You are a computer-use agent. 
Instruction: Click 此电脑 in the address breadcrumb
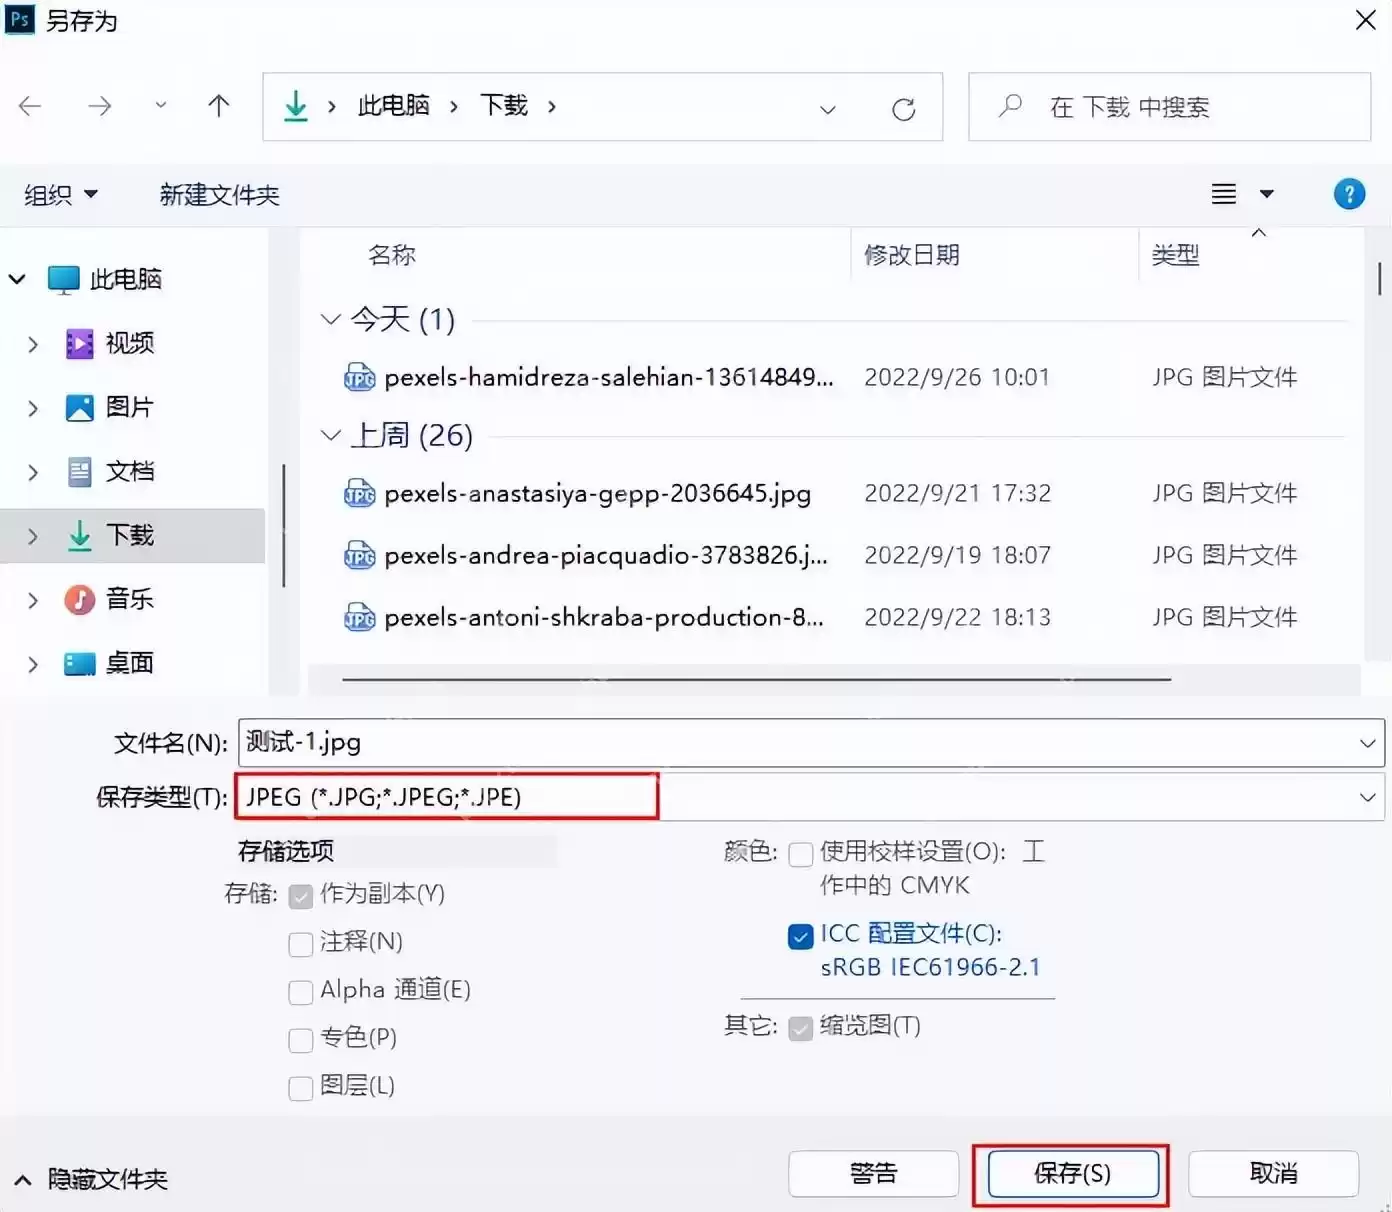coord(393,106)
